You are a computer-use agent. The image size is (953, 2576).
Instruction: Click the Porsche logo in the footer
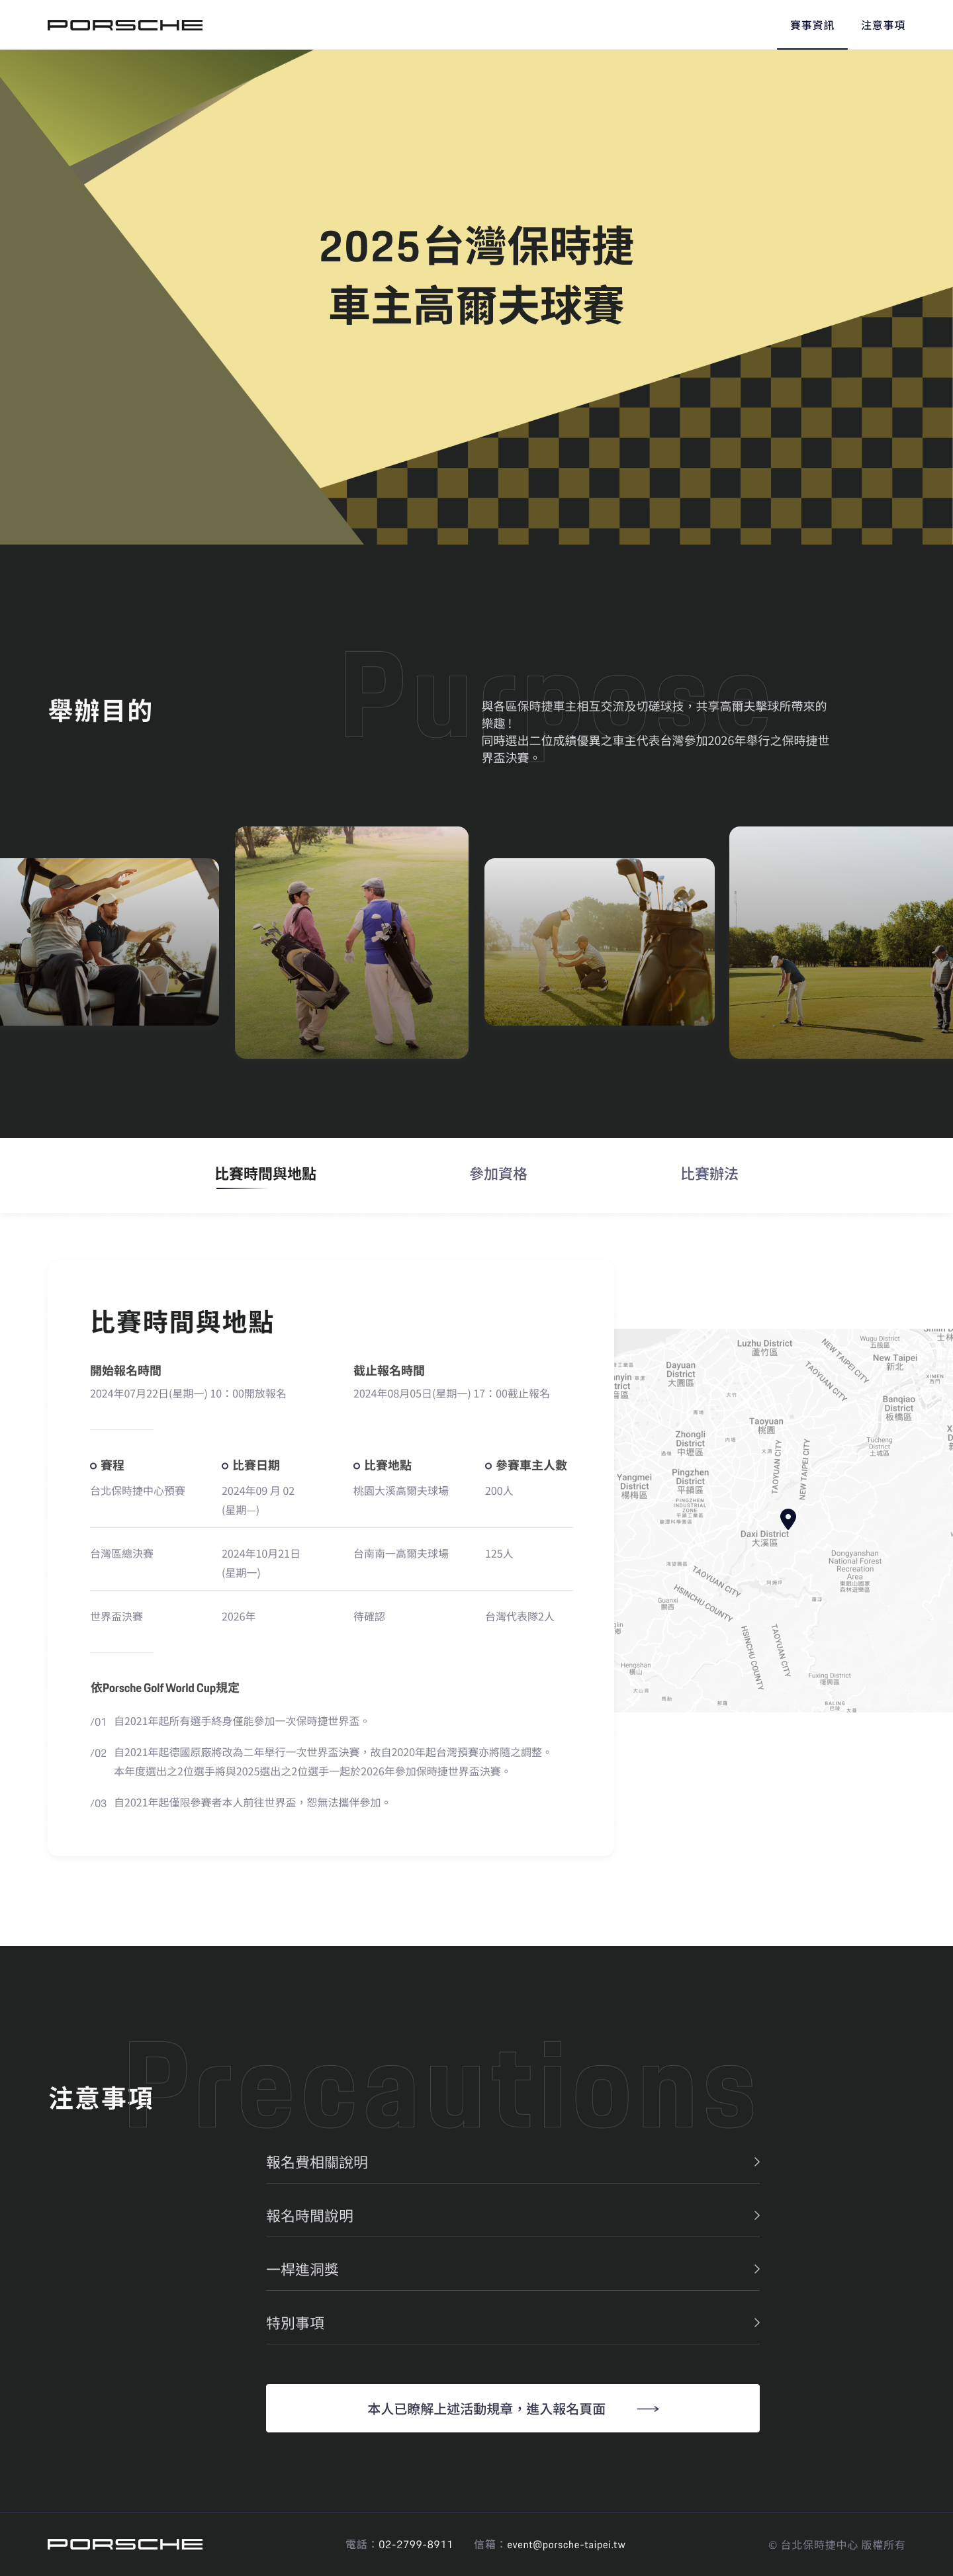point(125,2544)
